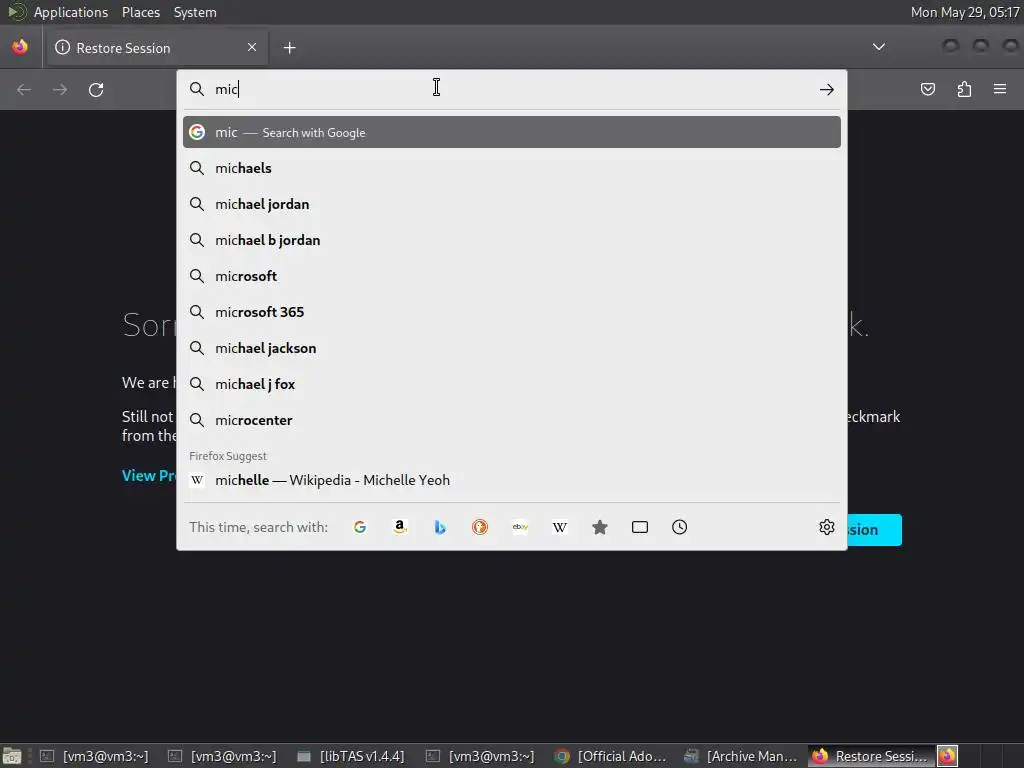
Task: Choose the 'michael jordan' suggestion
Action: pyautogui.click(x=511, y=204)
